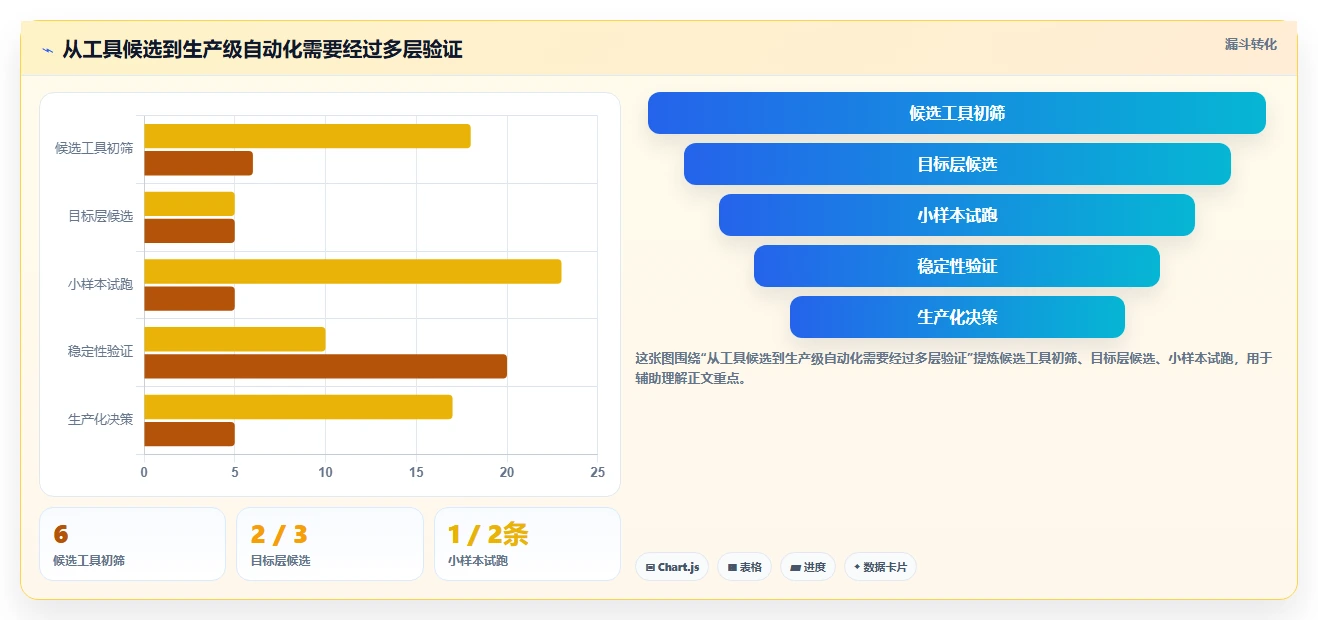This screenshot has width=1318, height=620.
Task: Click the brown bar for 小样本试跑
Action: (x=189, y=298)
